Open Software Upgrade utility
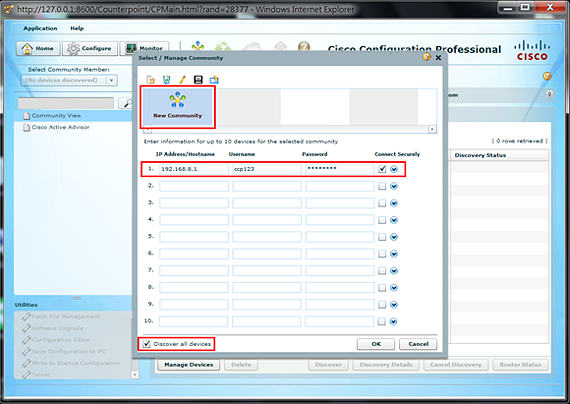The width and height of the screenshot is (570, 404). tap(53, 328)
